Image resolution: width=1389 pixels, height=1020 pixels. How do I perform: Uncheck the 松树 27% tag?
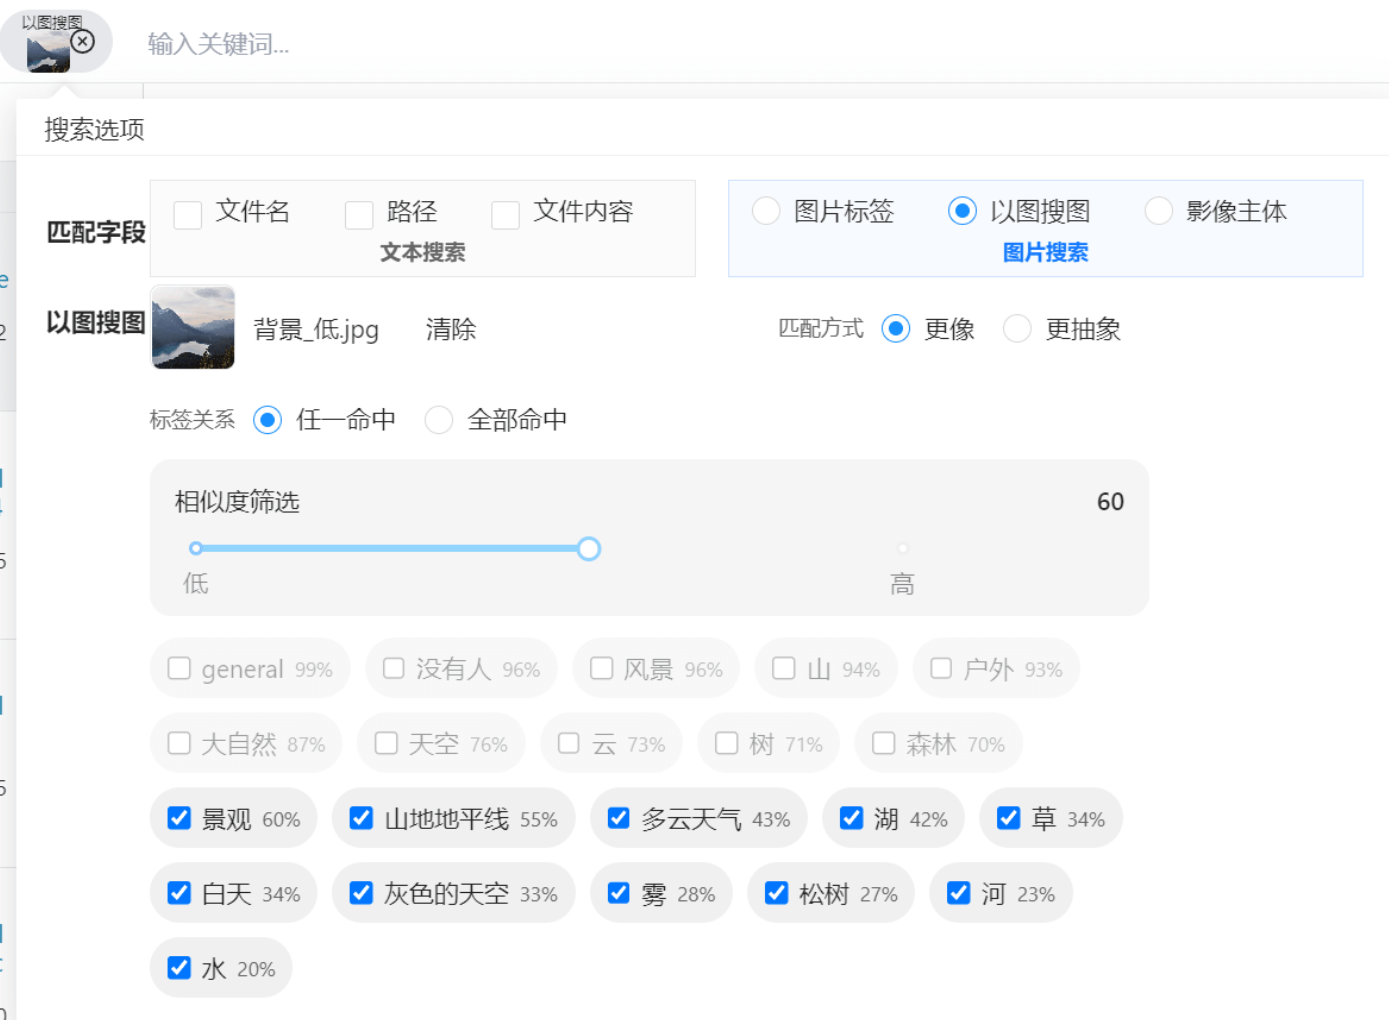click(x=777, y=892)
